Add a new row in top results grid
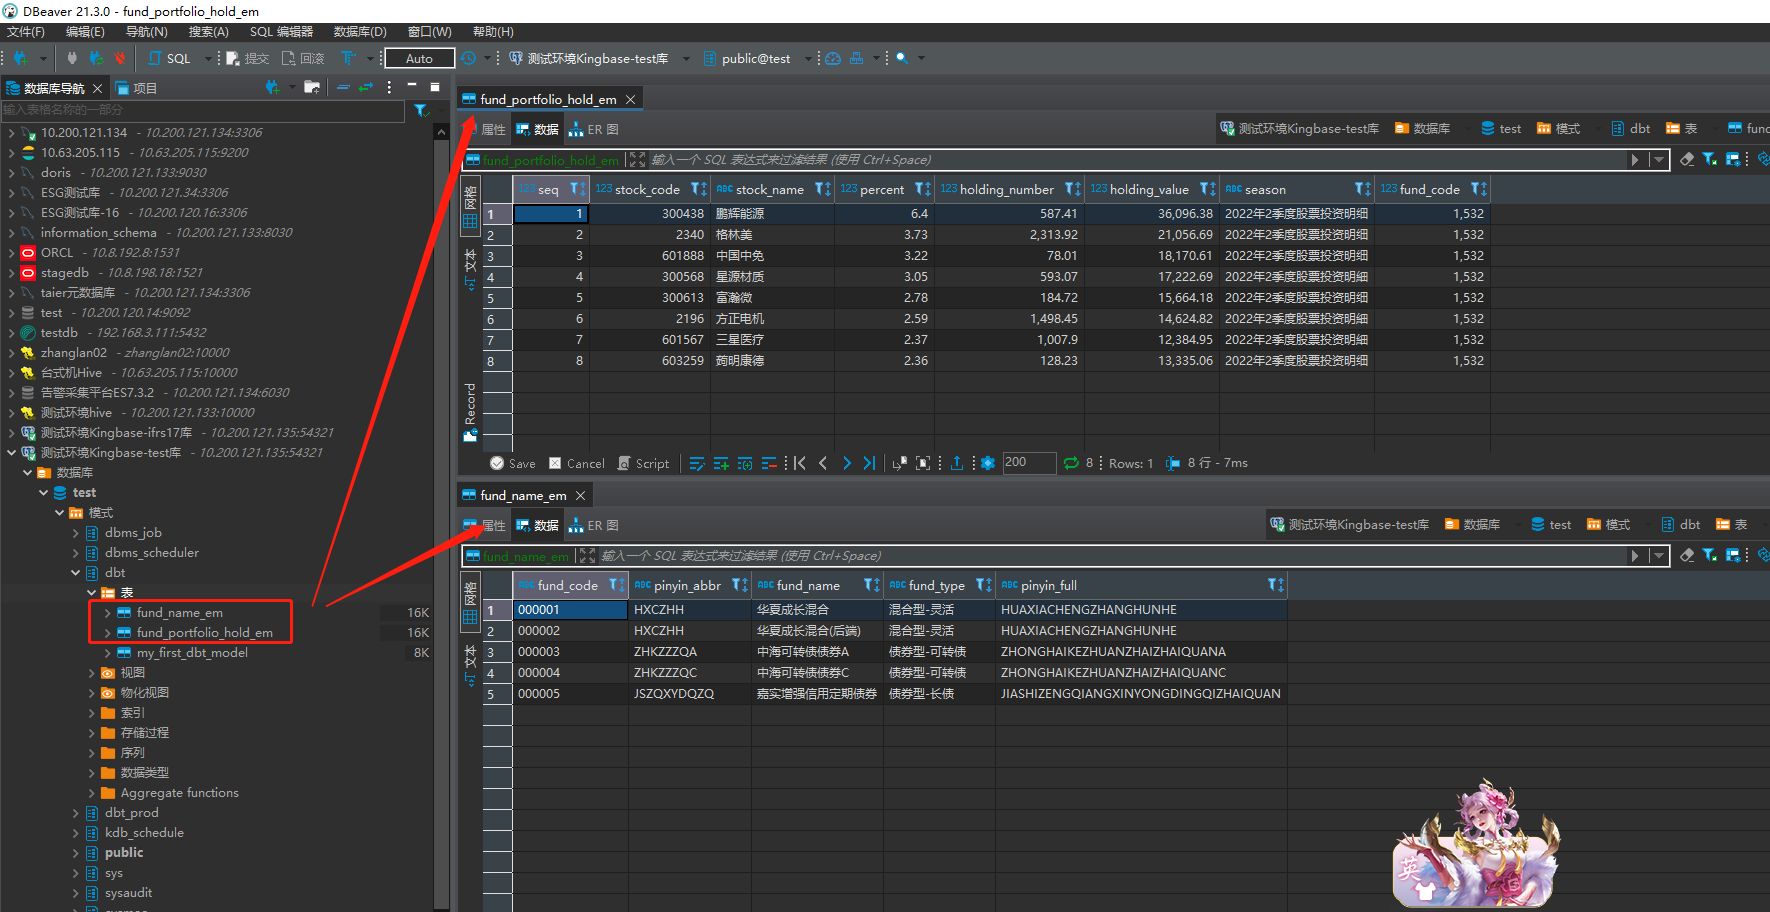Screen dimensions: 1770x912 pos(721,463)
